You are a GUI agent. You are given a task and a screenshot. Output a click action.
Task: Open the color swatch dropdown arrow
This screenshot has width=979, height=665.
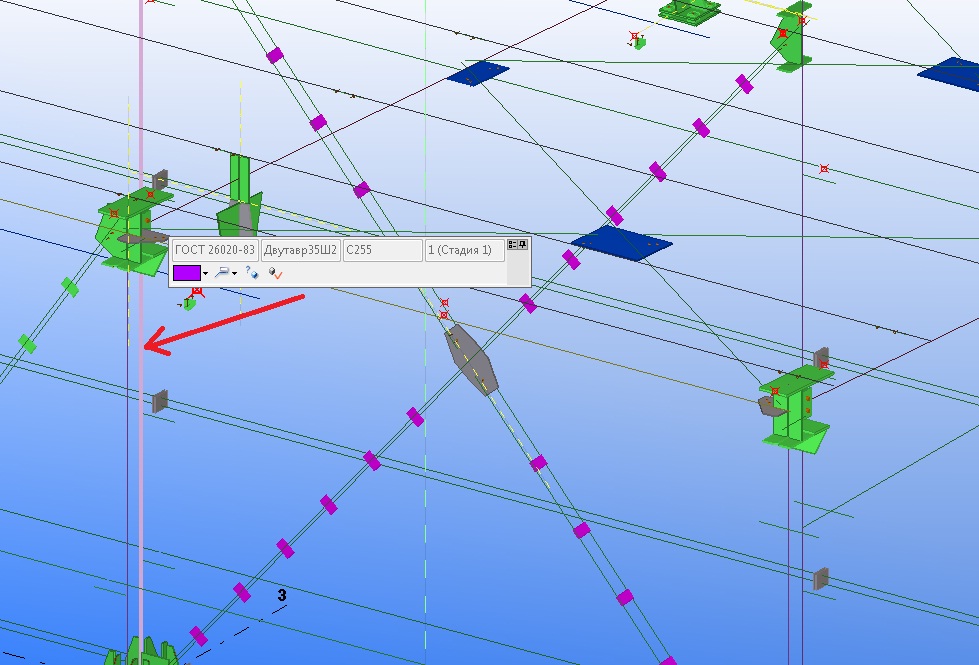(206, 273)
